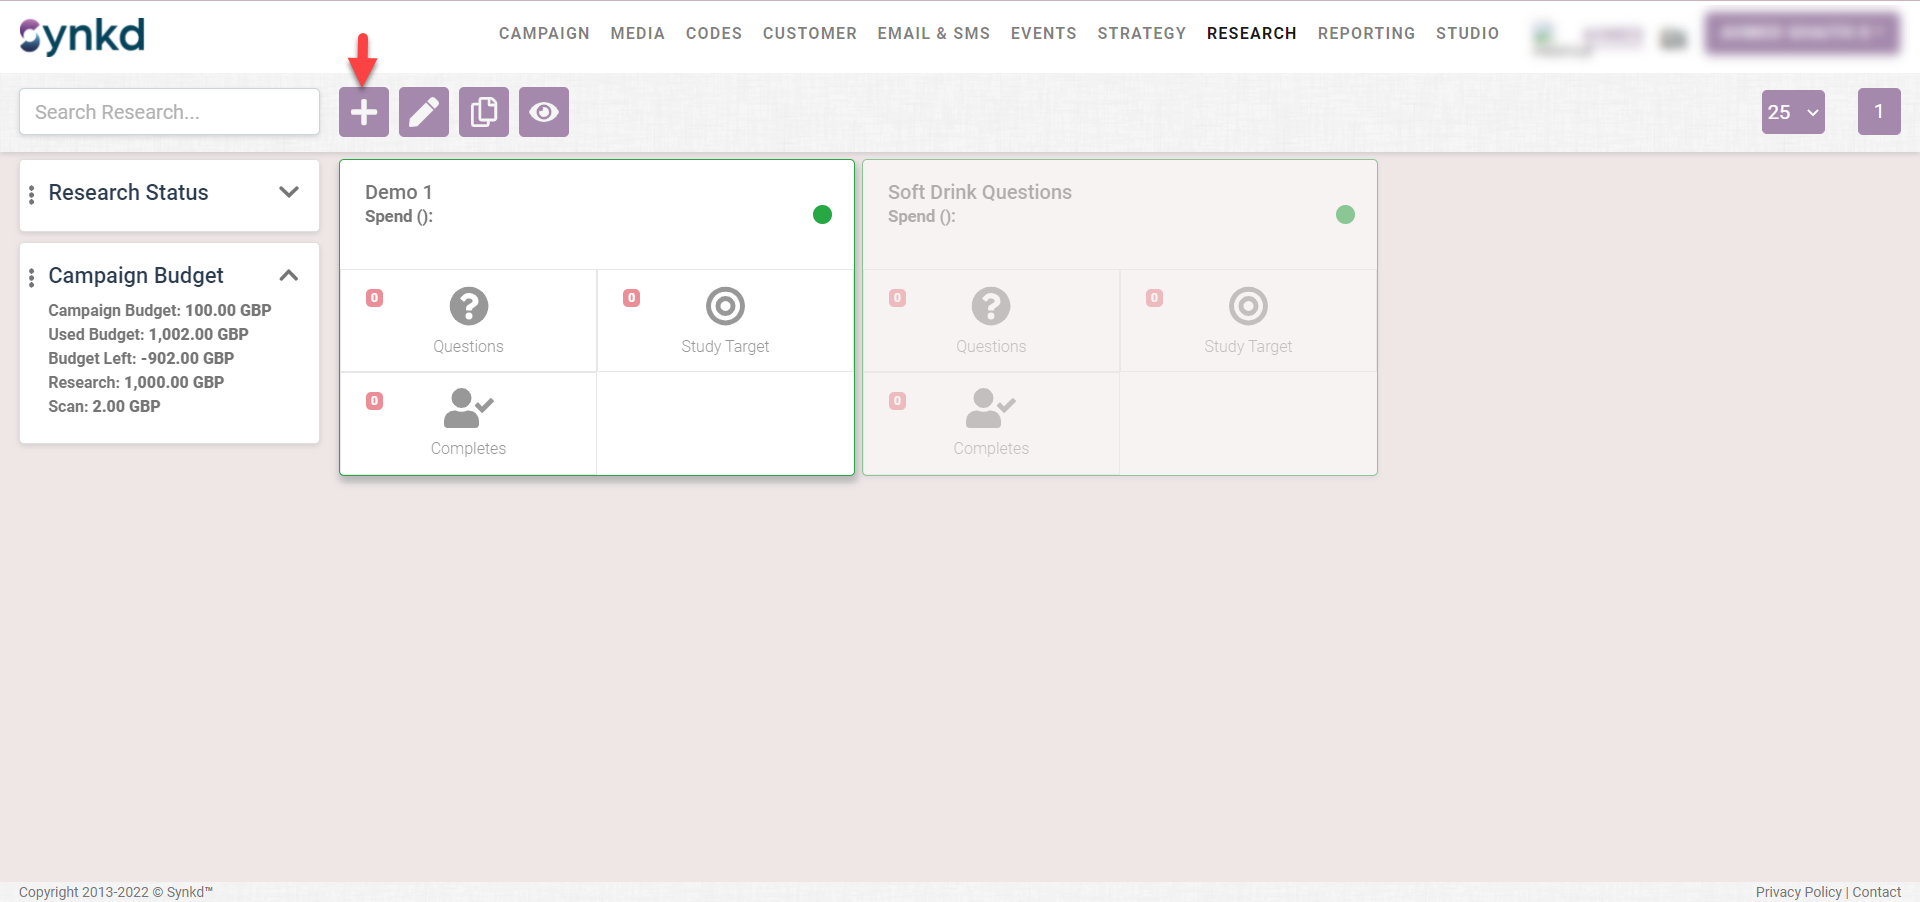Toggle the eye view icon
The height and width of the screenshot is (902, 1920).
[x=544, y=112]
